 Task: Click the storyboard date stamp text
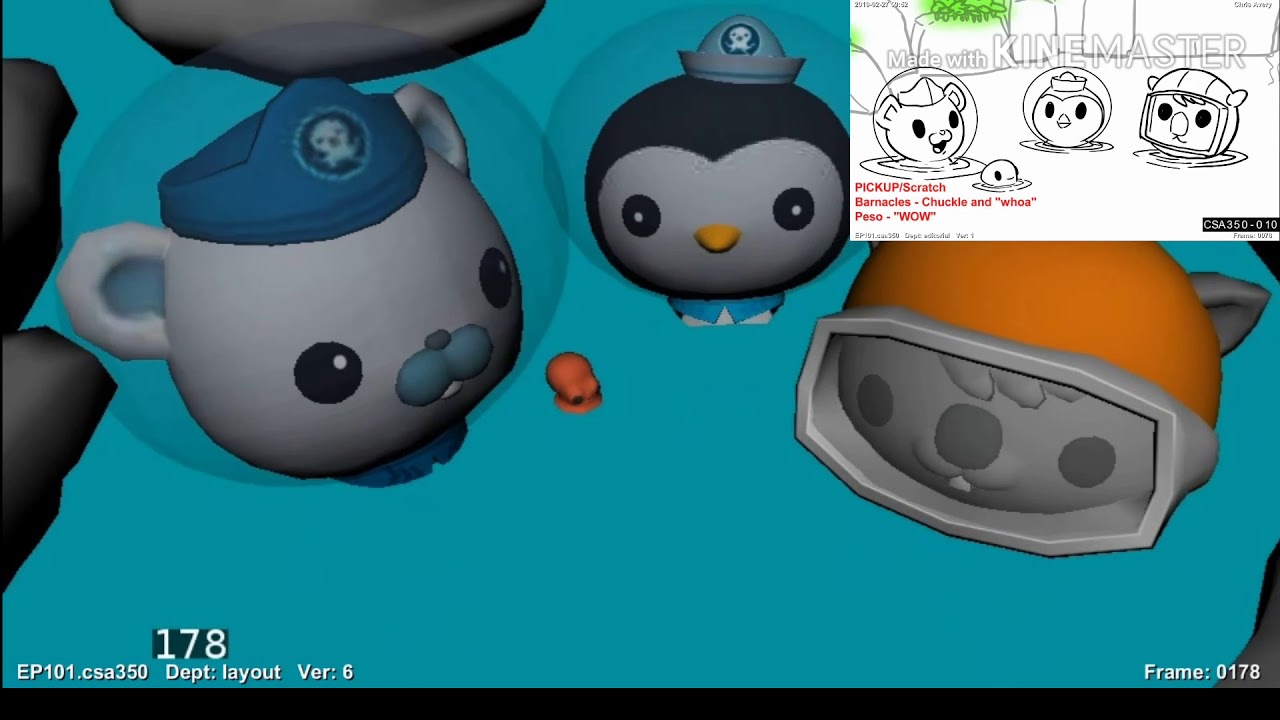coord(881,5)
